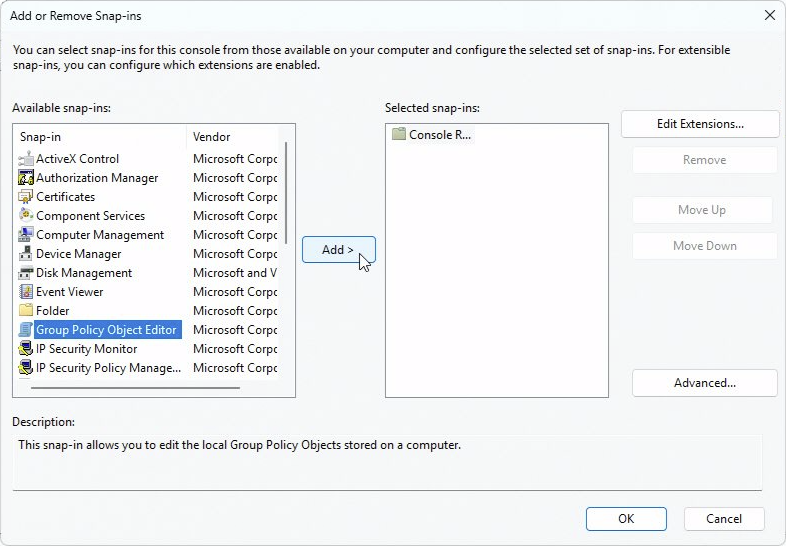Confirm with the OK button
Viewport: 786px width, 546px height.
[x=625, y=519]
